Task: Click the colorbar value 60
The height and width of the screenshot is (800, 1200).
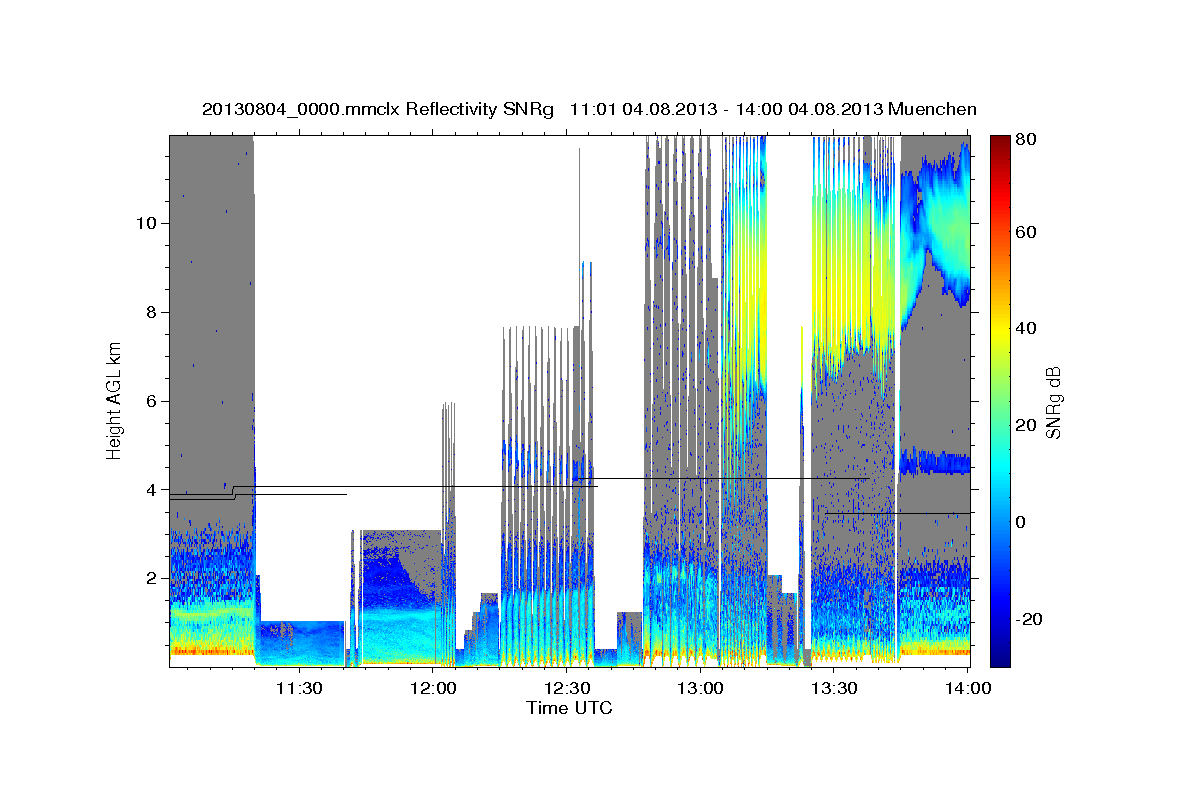Action: click(x=1026, y=232)
